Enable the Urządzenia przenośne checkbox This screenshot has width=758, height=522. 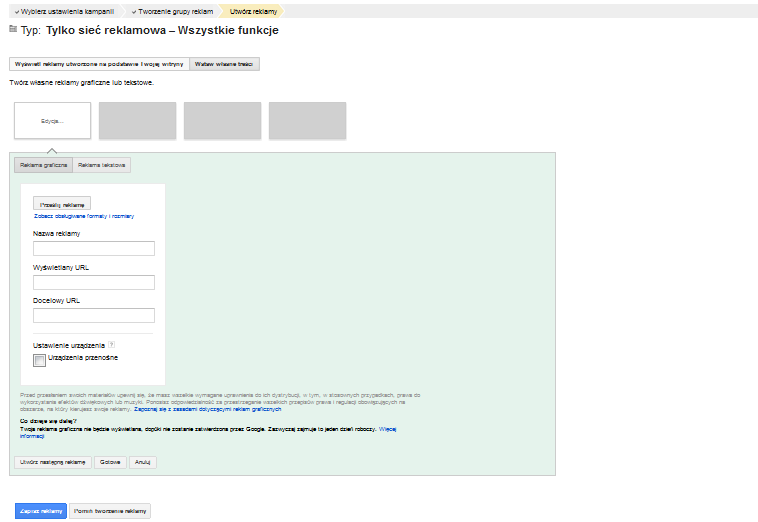pyautogui.click(x=40, y=360)
